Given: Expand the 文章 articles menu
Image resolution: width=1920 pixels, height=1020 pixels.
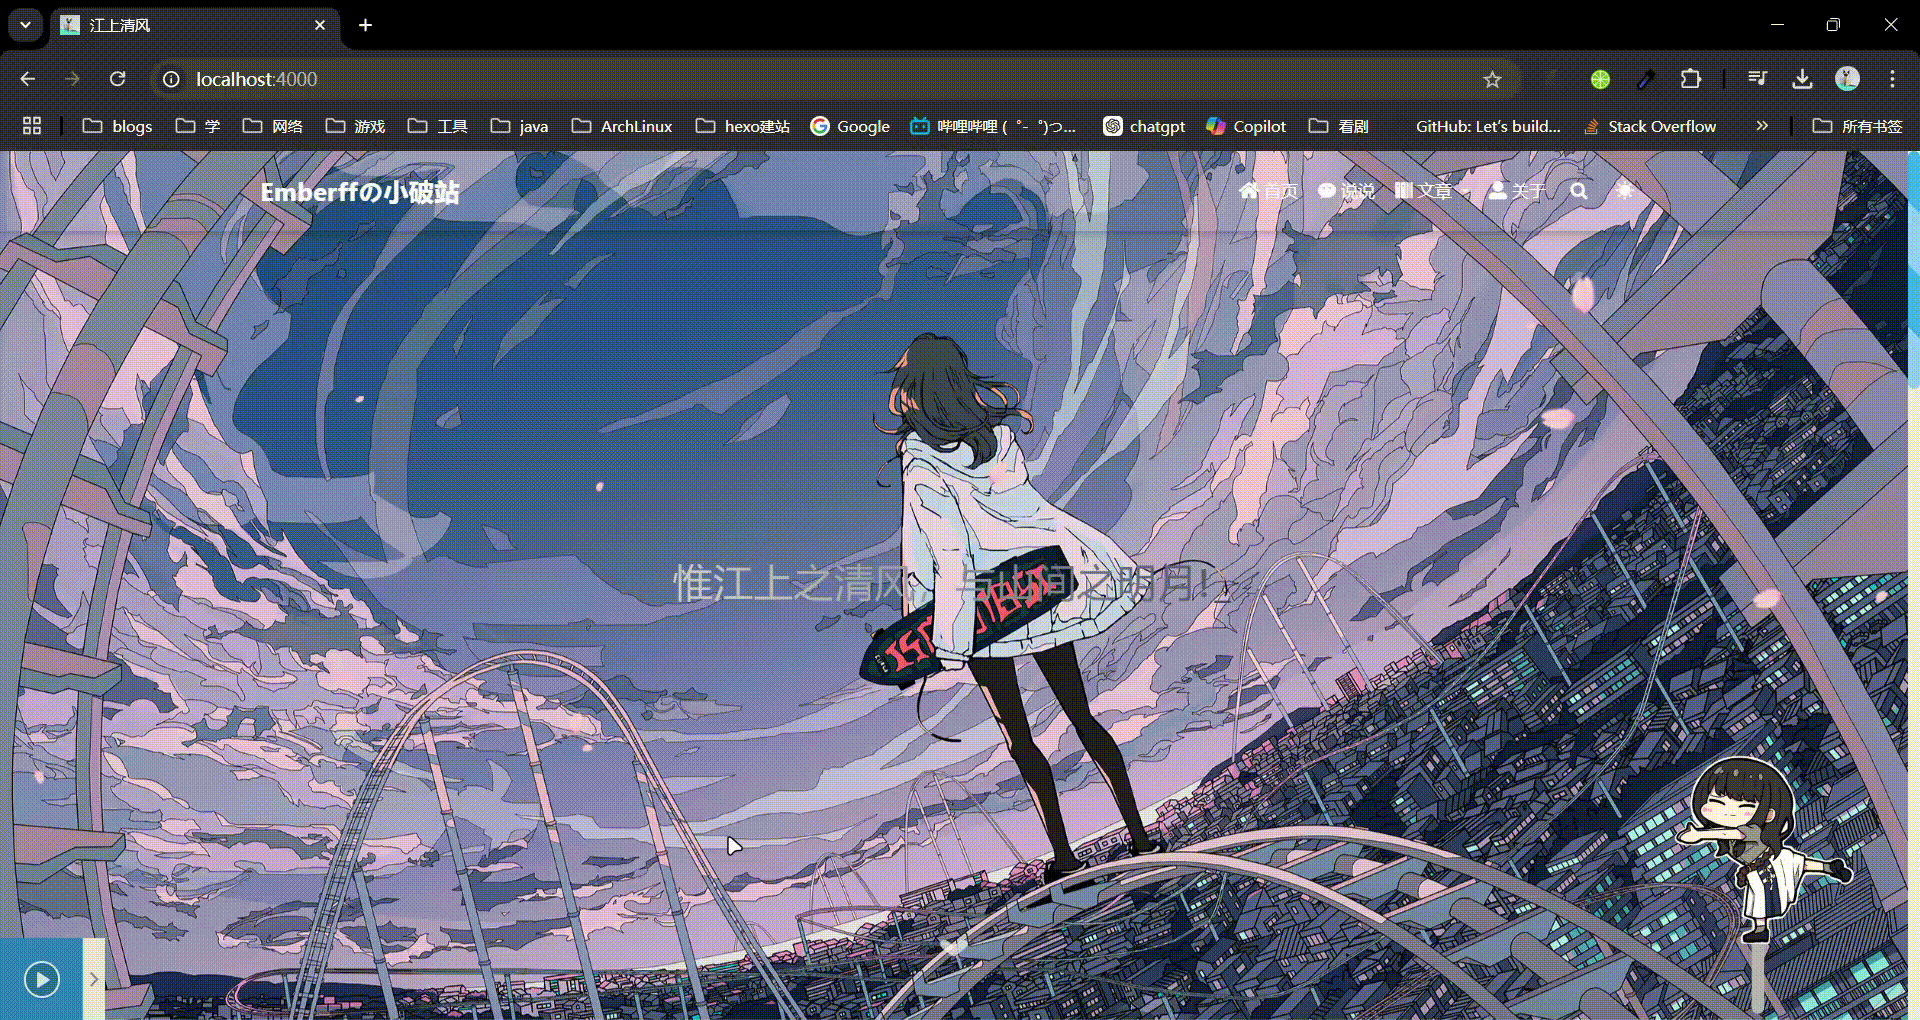Looking at the screenshot, I should [x=1432, y=191].
